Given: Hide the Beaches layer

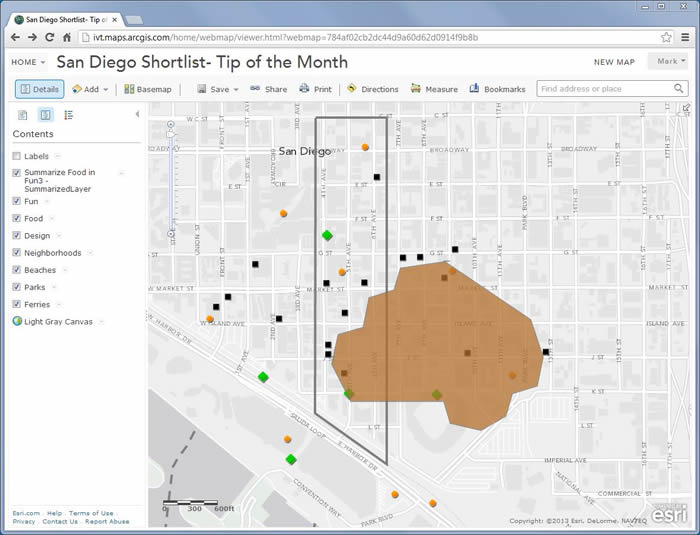Looking at the screenshot, I should (x=17, y=270).
